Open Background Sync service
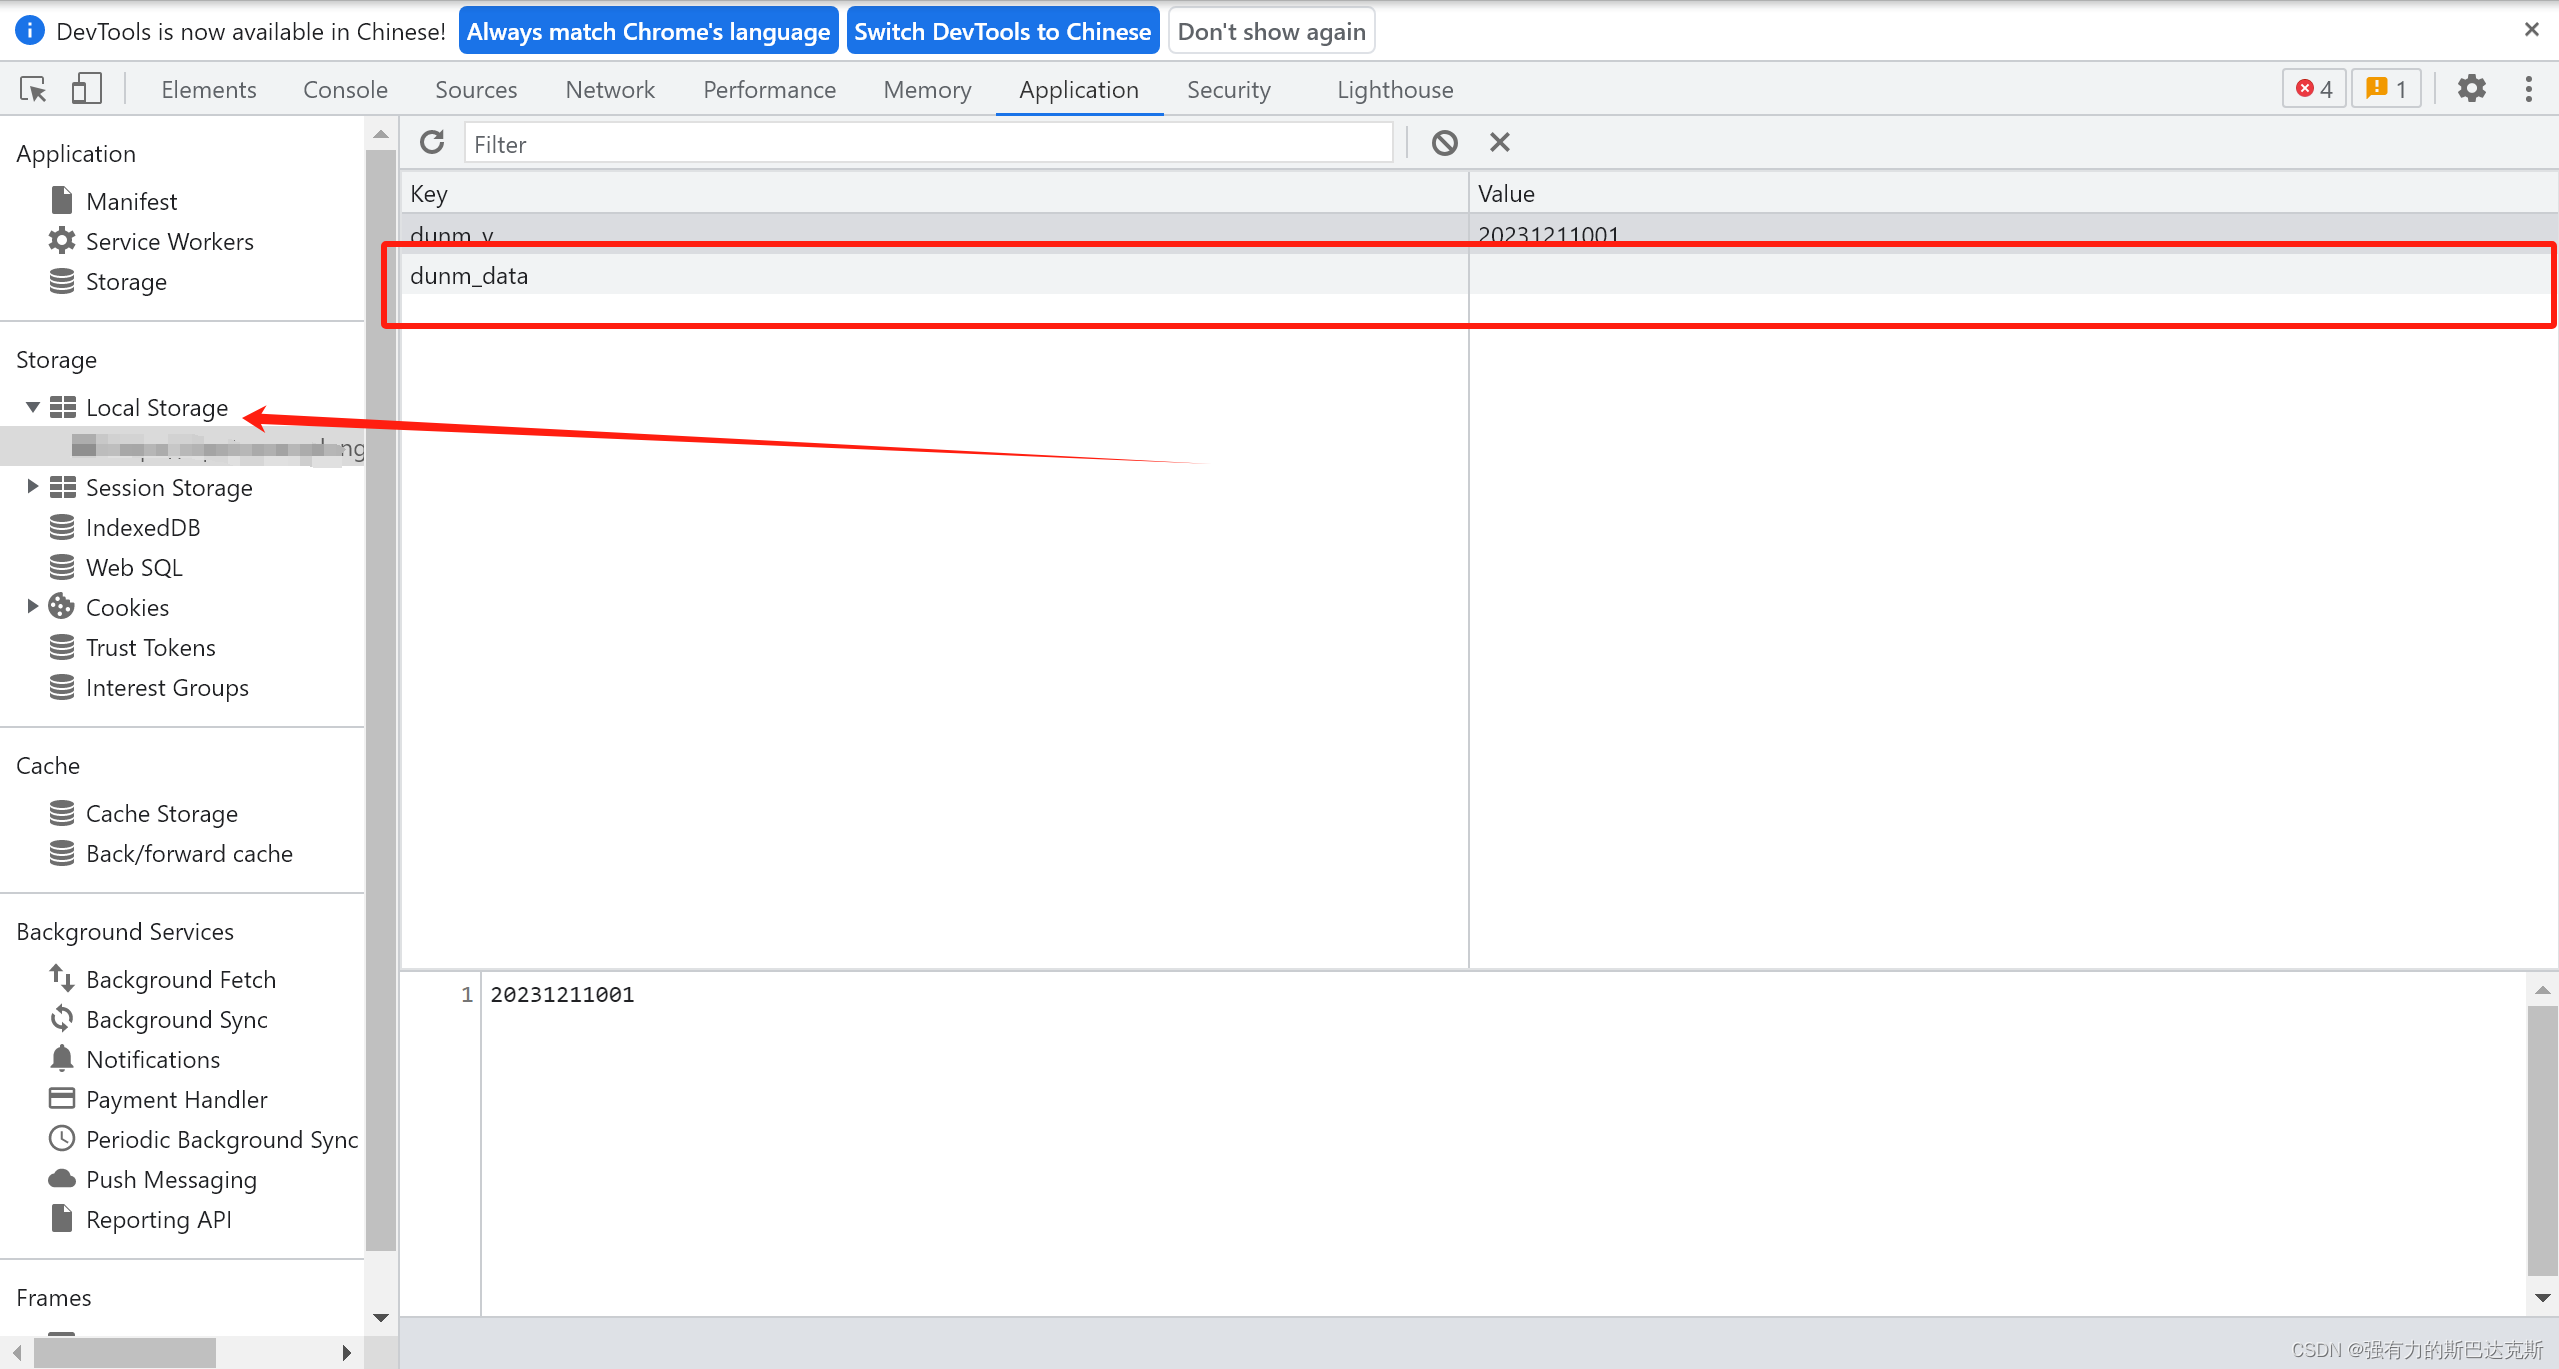The image size is (2559, 1369). point(176,1019)
